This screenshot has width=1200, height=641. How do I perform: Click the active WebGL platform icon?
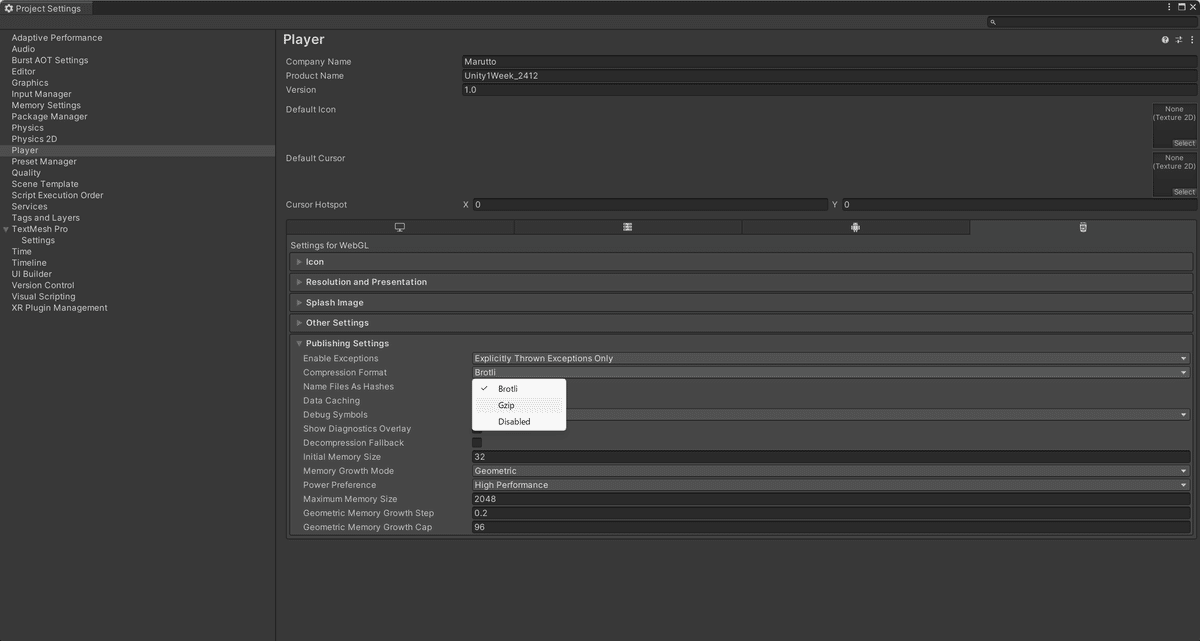(x=1082, y=227)
